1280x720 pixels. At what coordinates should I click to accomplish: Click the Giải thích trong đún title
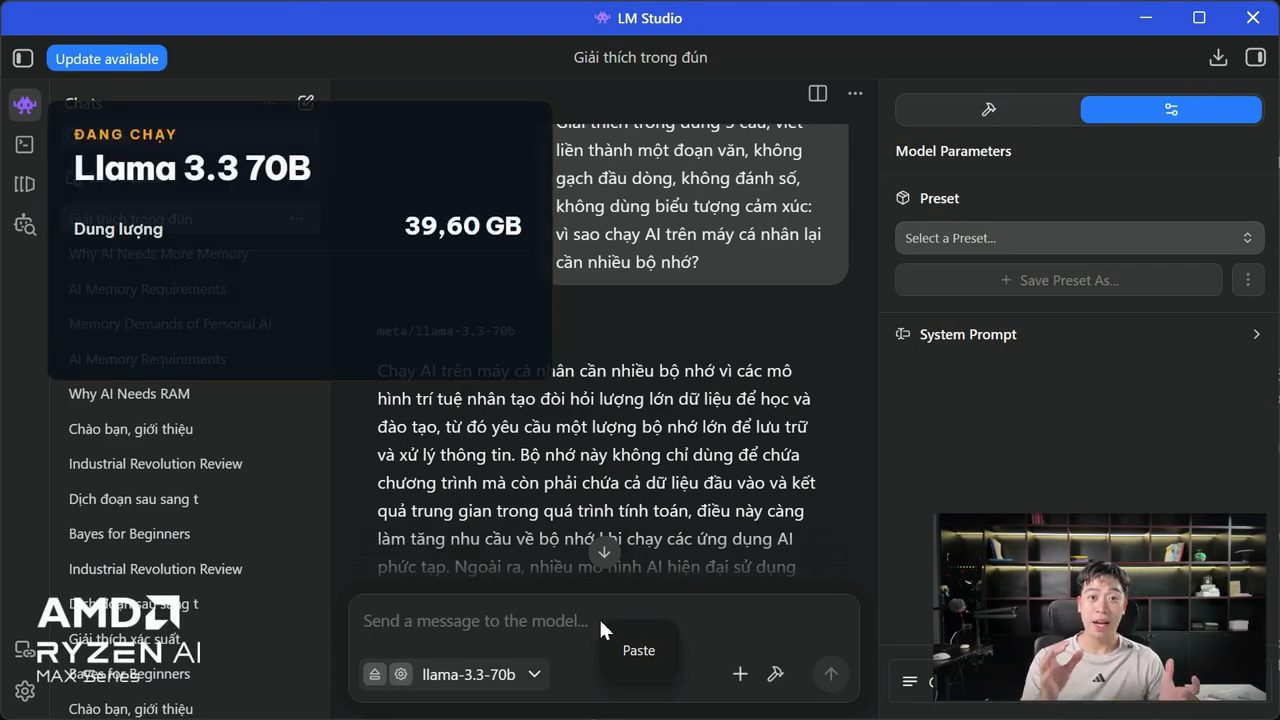pyautogui.click(x=640, y=58)
